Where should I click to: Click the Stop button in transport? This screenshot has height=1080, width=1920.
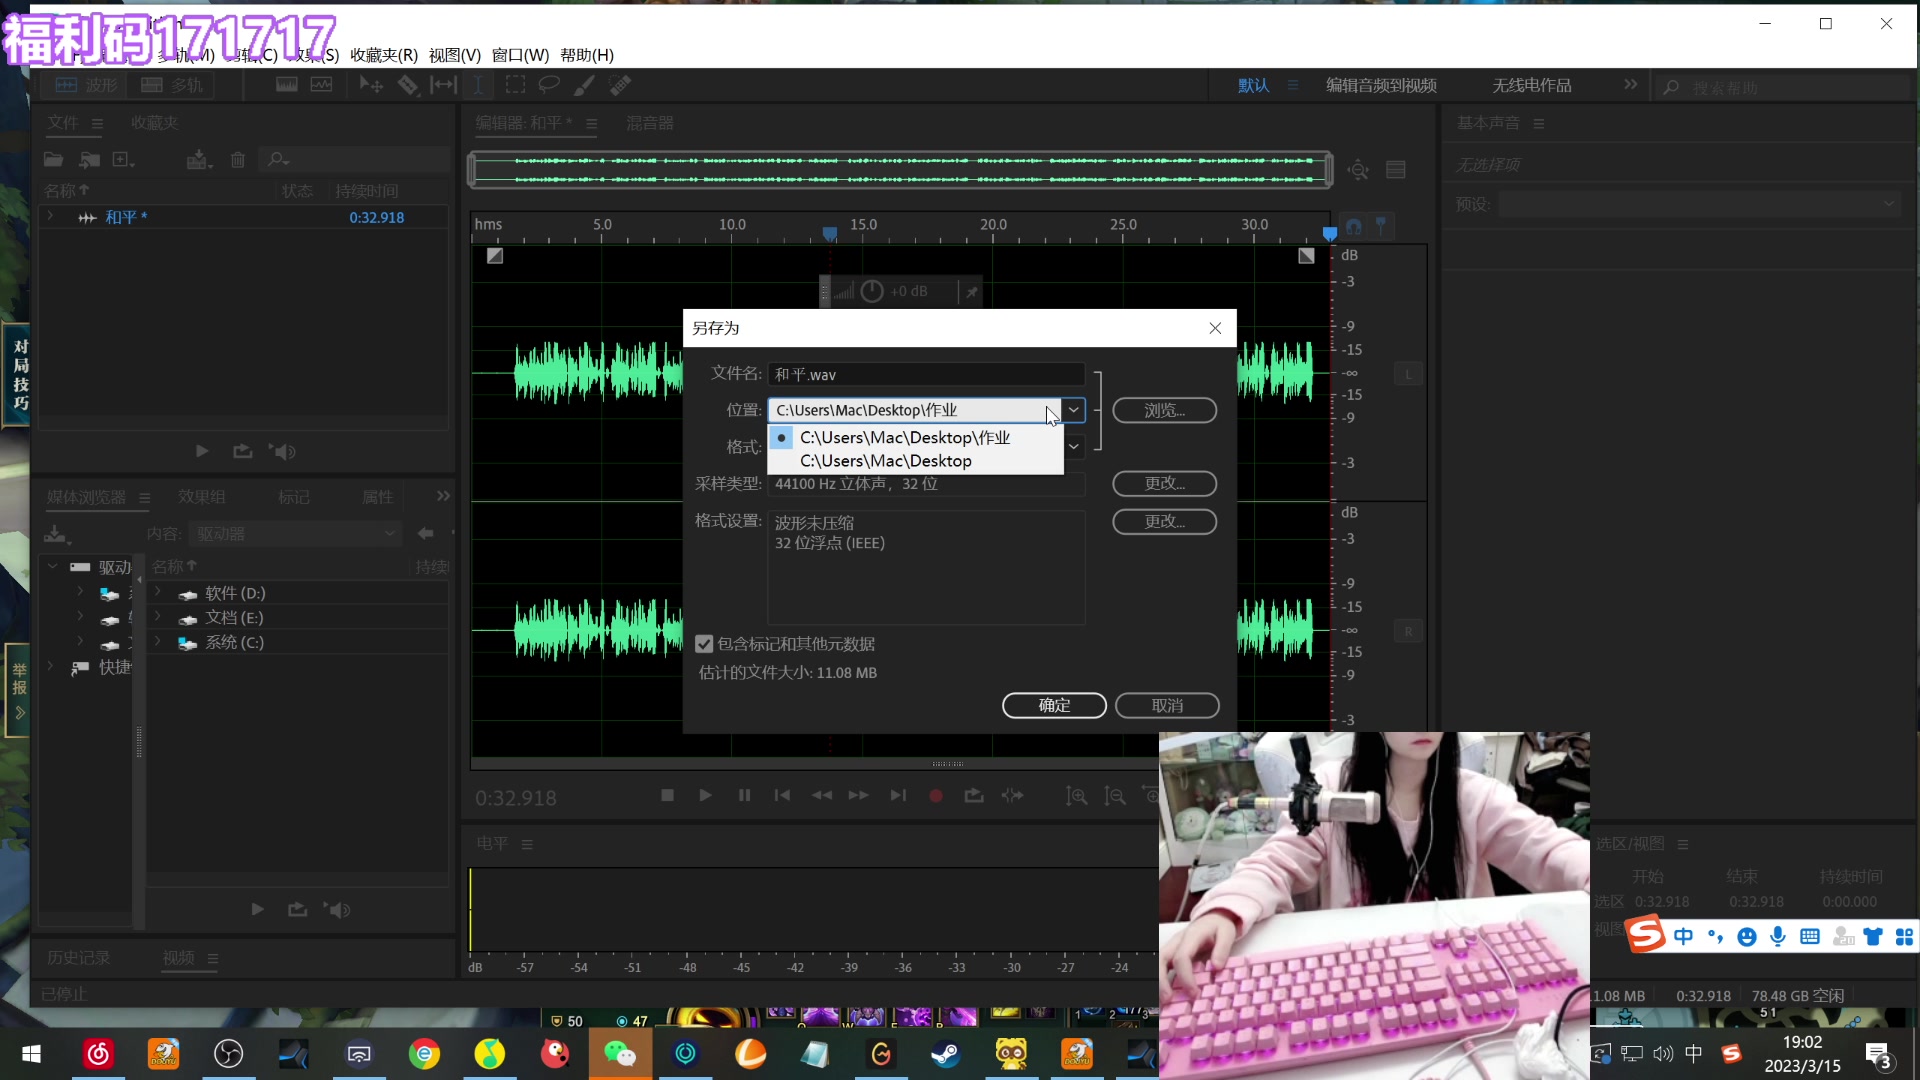click(667, 796)
